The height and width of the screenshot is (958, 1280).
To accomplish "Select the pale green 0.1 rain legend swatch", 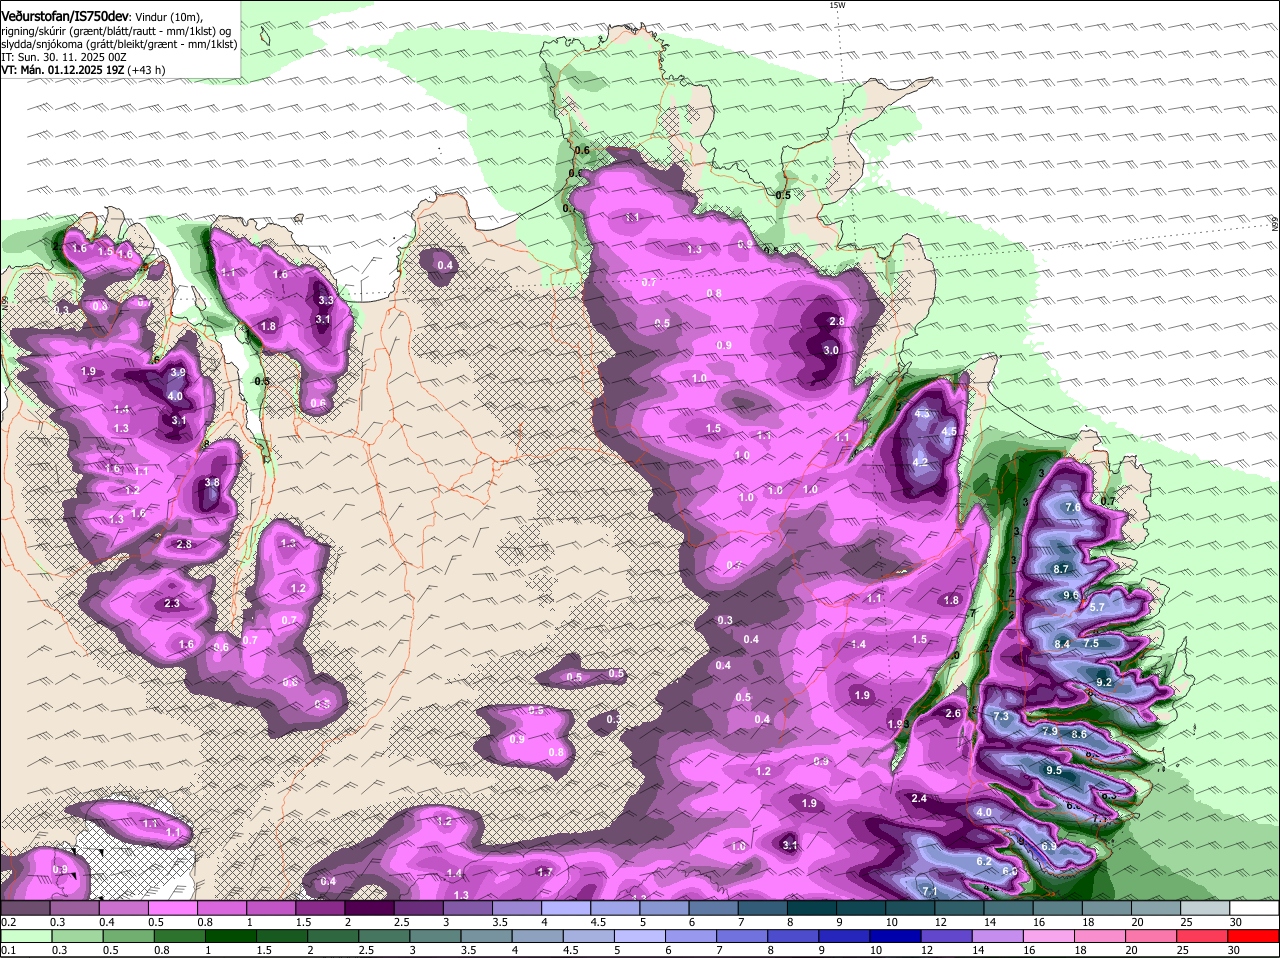I will coord(25,936).
